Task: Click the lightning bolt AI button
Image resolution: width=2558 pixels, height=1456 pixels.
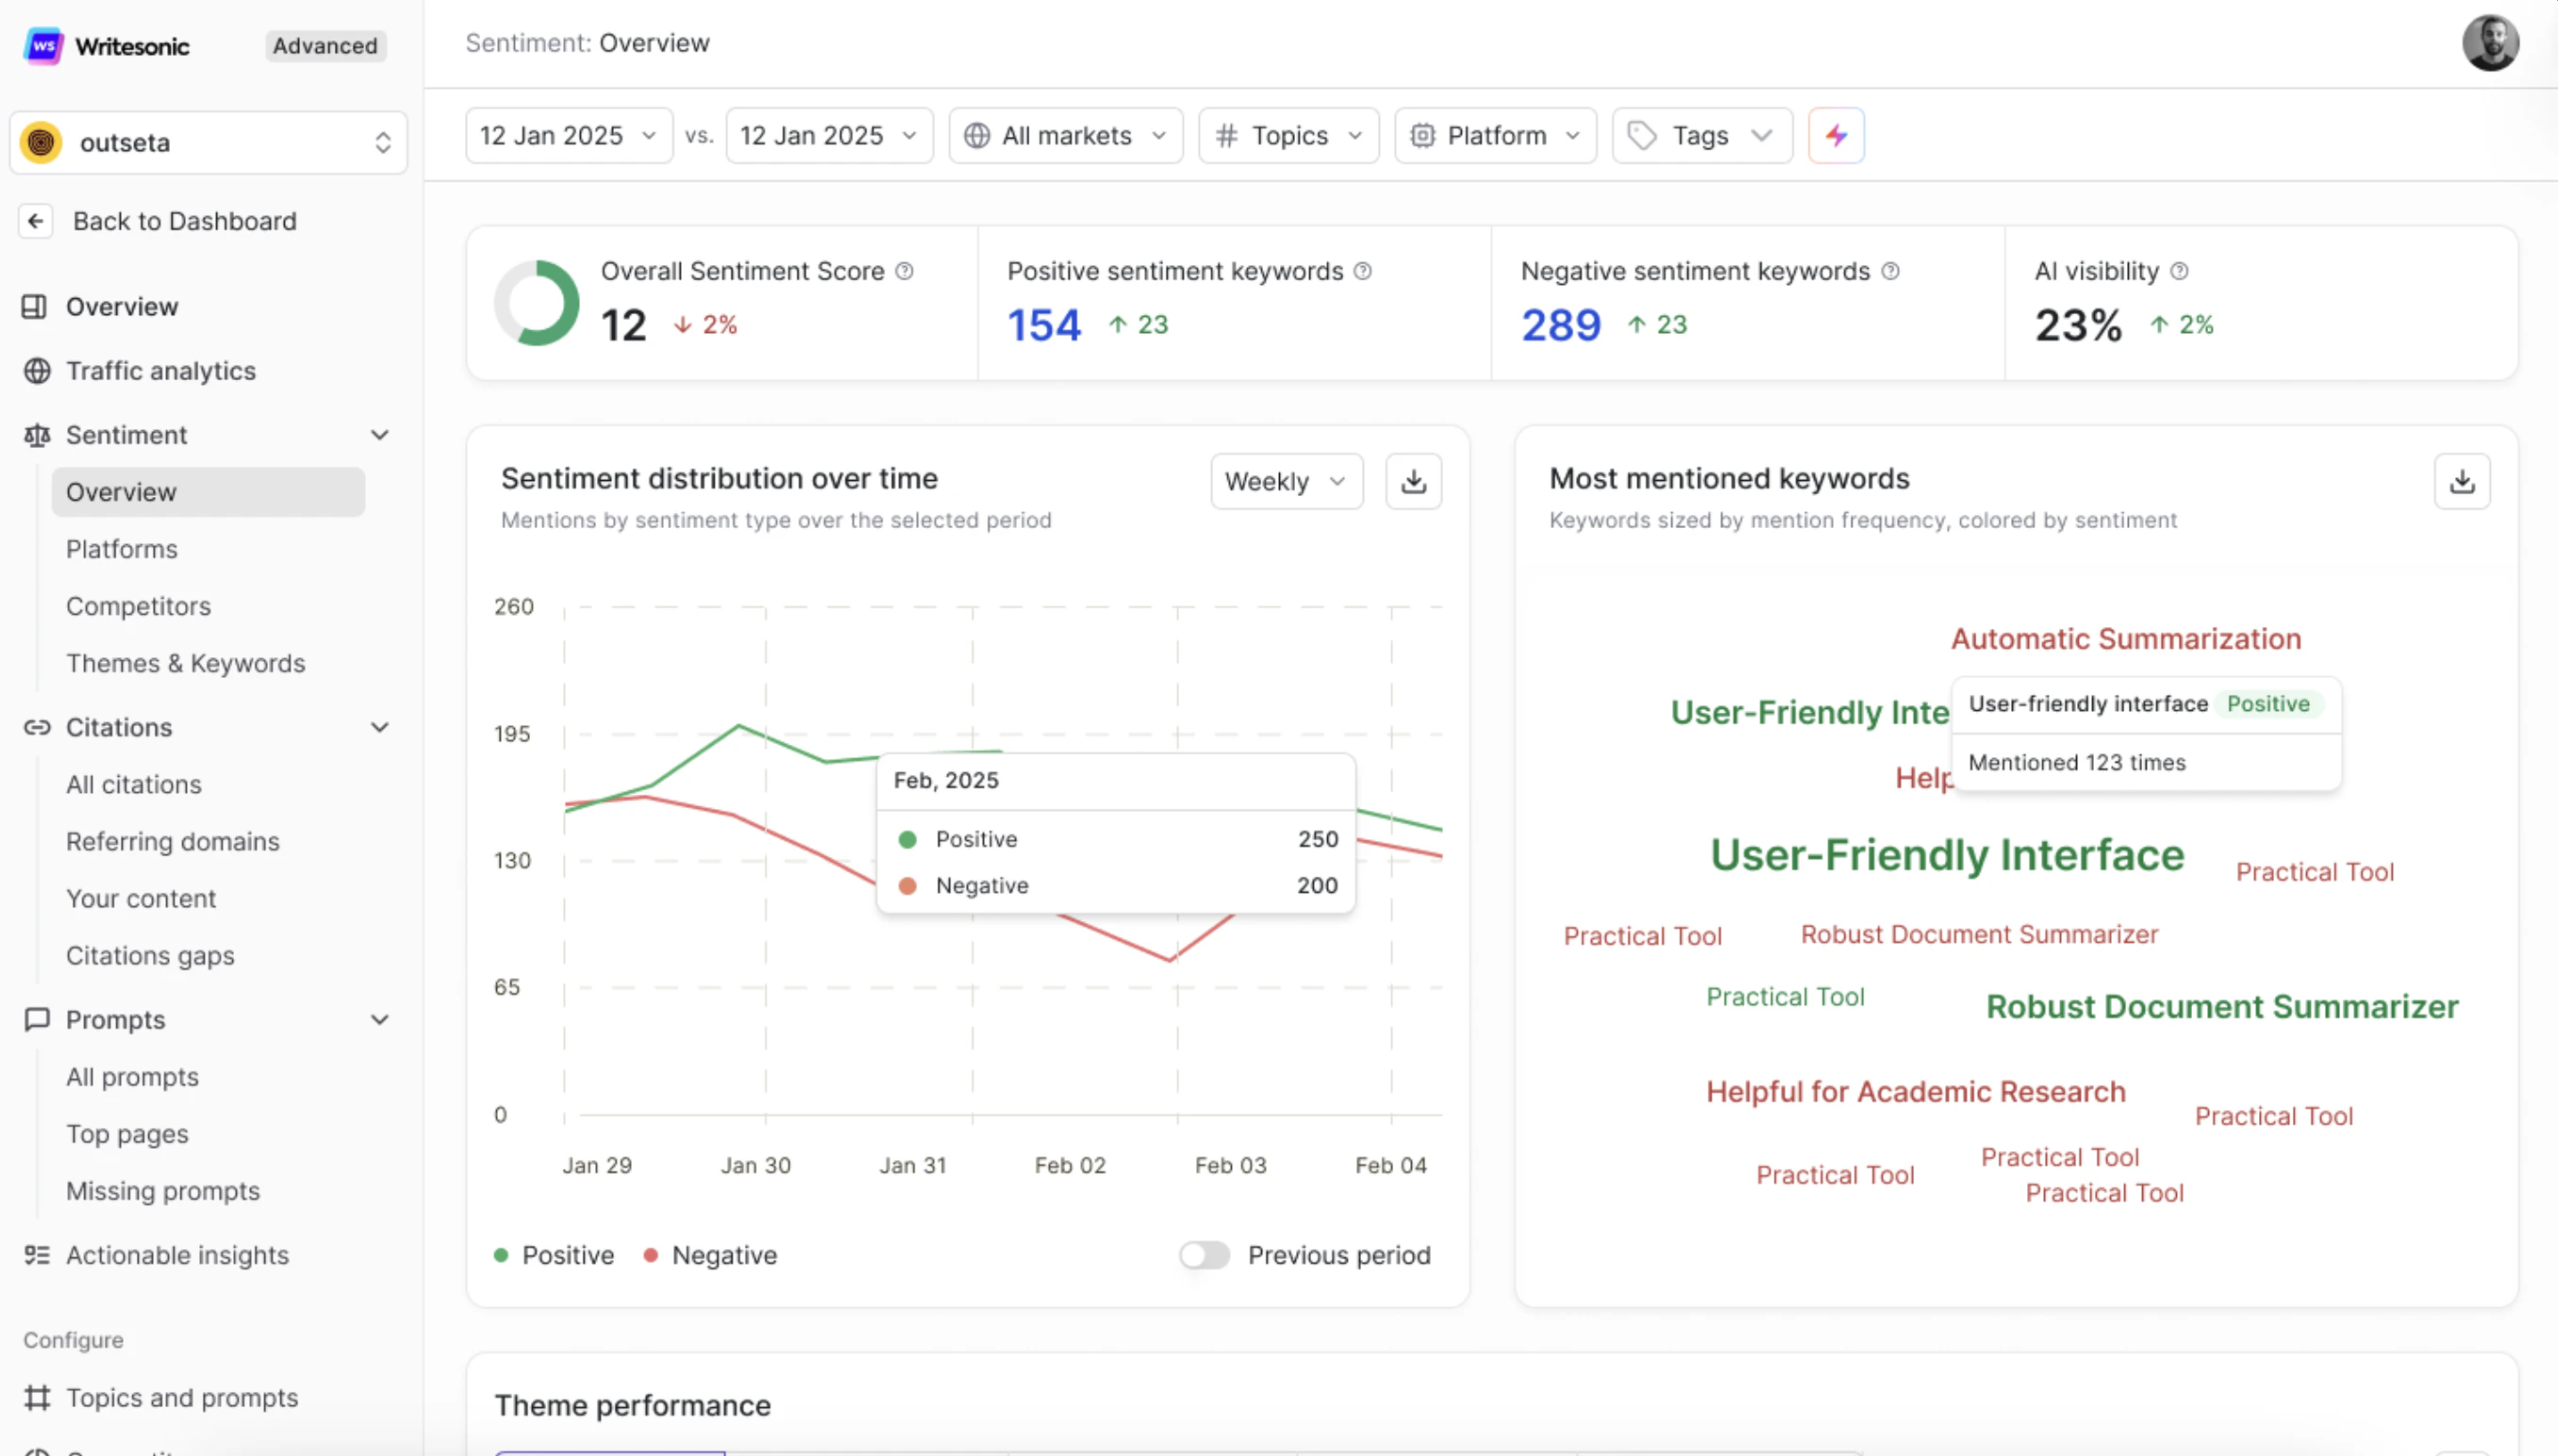Action: tap(1835, 135)
